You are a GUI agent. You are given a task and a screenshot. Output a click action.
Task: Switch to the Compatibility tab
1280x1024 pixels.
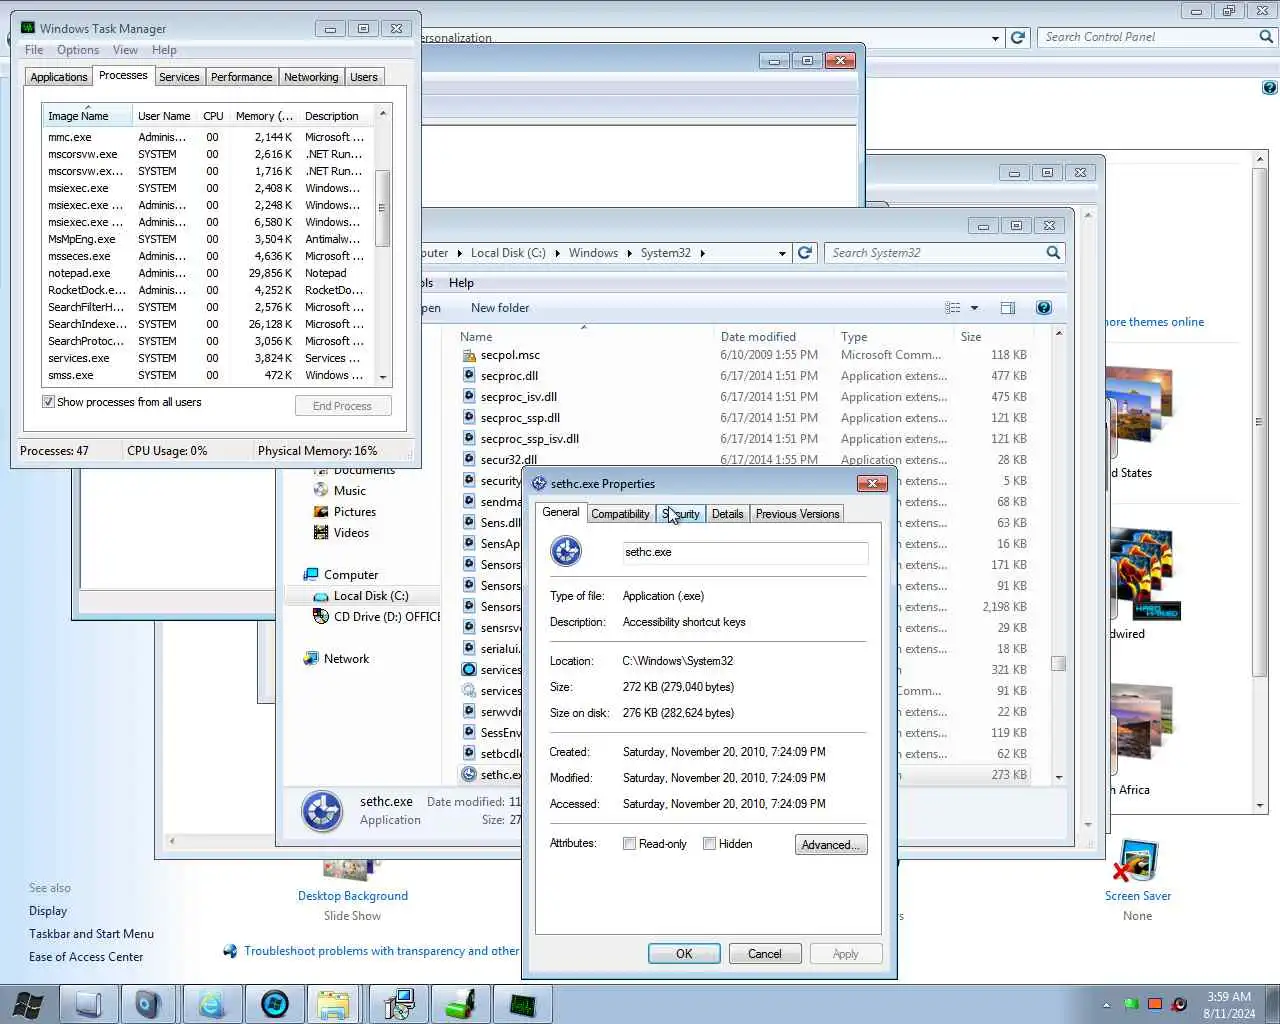[x=620, y=514]
